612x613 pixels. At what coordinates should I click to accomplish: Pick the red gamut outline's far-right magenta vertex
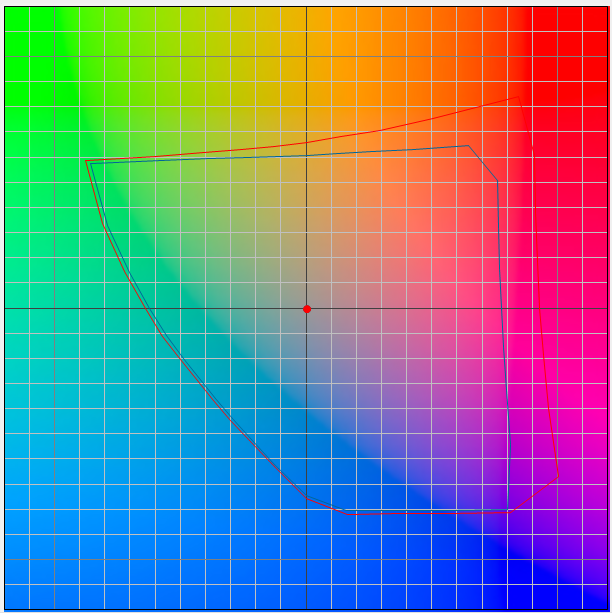click(x=558, y=476)
